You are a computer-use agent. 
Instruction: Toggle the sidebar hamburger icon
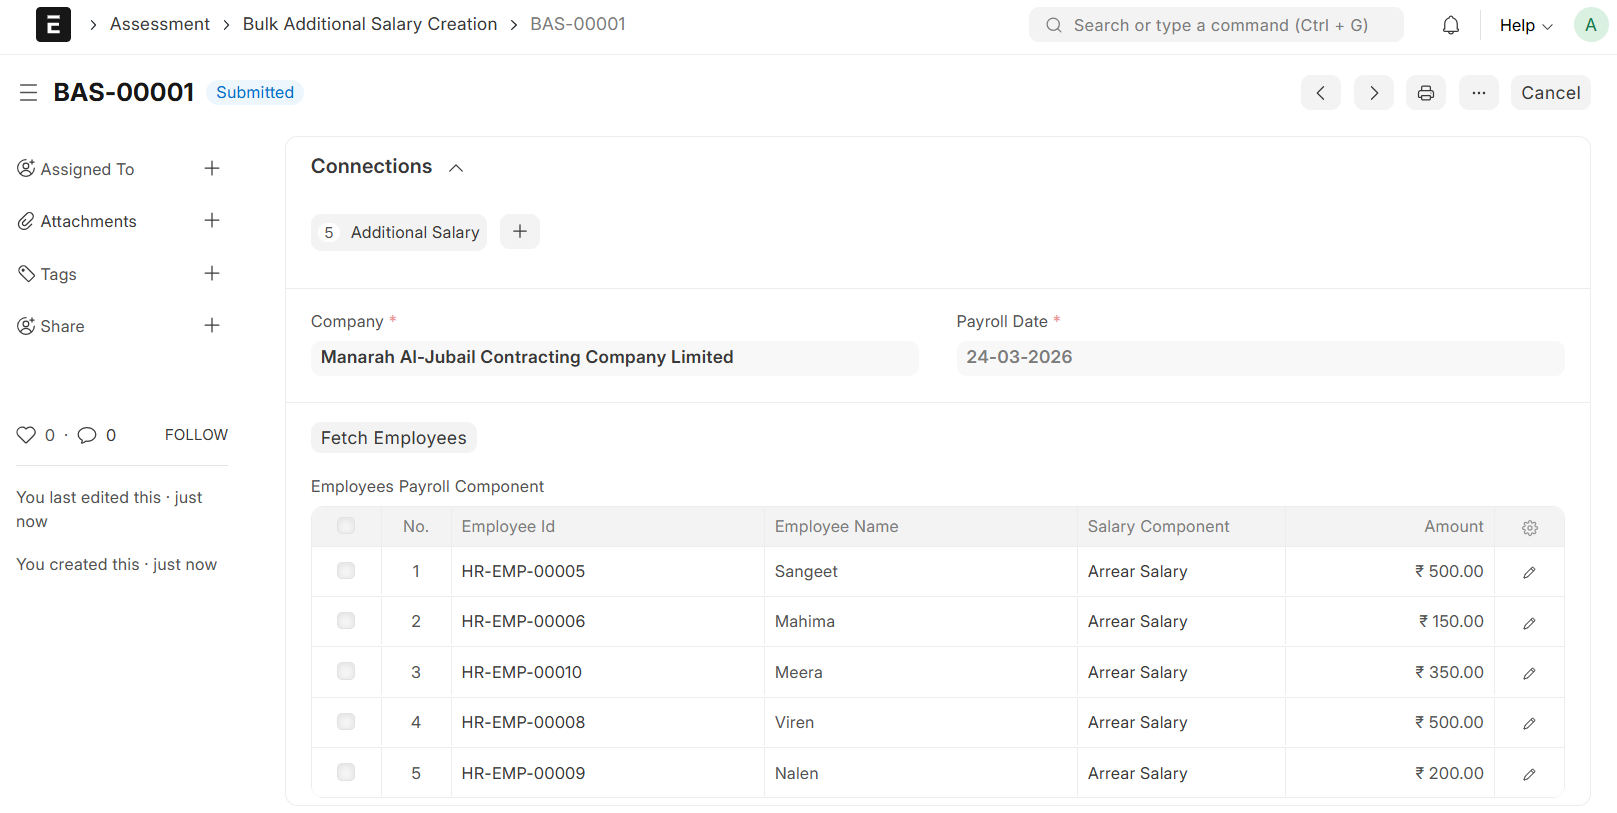click(28, 93)
